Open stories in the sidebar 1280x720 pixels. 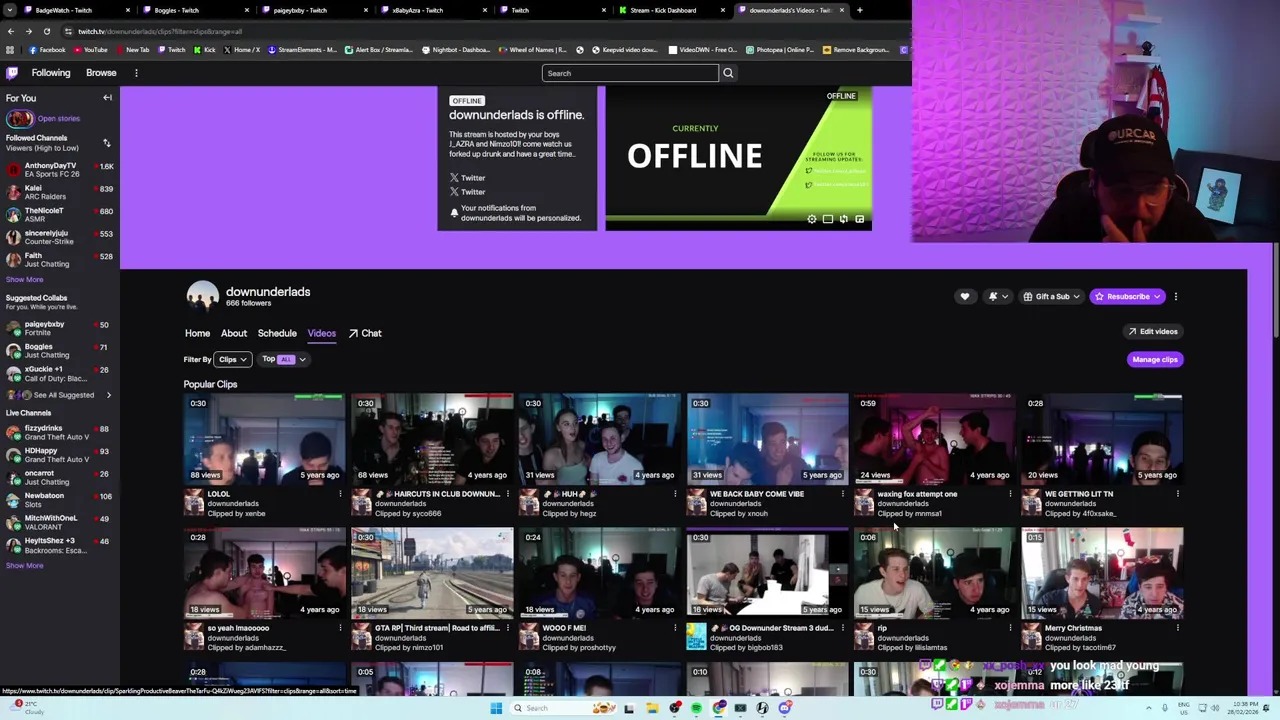click(42, 118)
